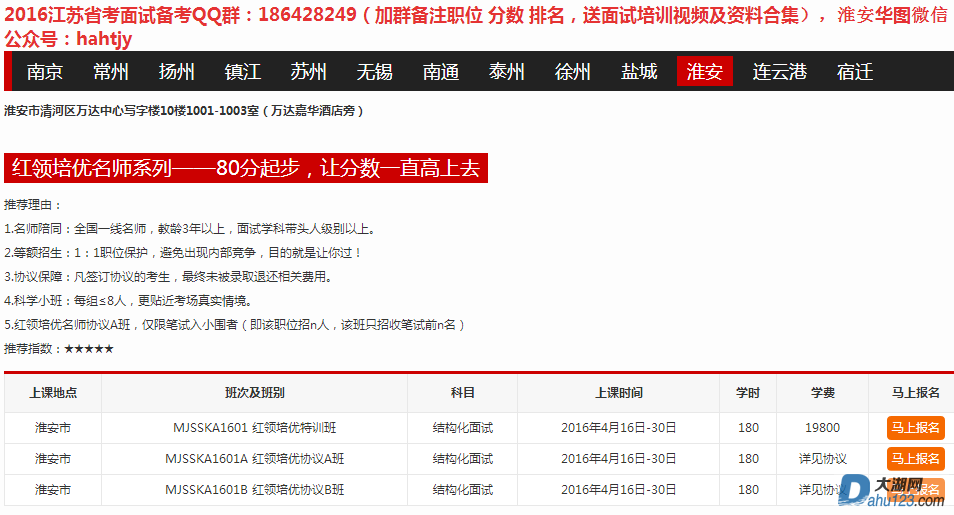
Task: Click the QQ群 186428249 headline text
Action: 476,26
